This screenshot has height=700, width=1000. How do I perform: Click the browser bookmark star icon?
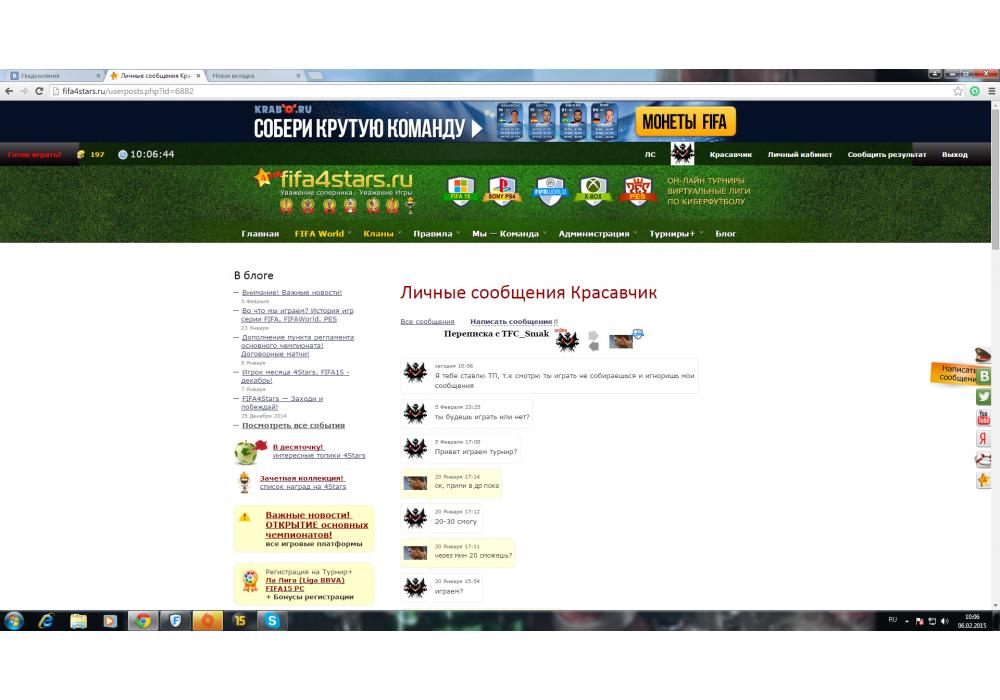958,91
